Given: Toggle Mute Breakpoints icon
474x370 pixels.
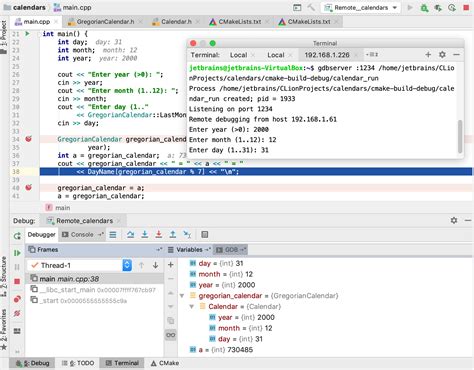Looking at the screenshot, I should [17, 313].
